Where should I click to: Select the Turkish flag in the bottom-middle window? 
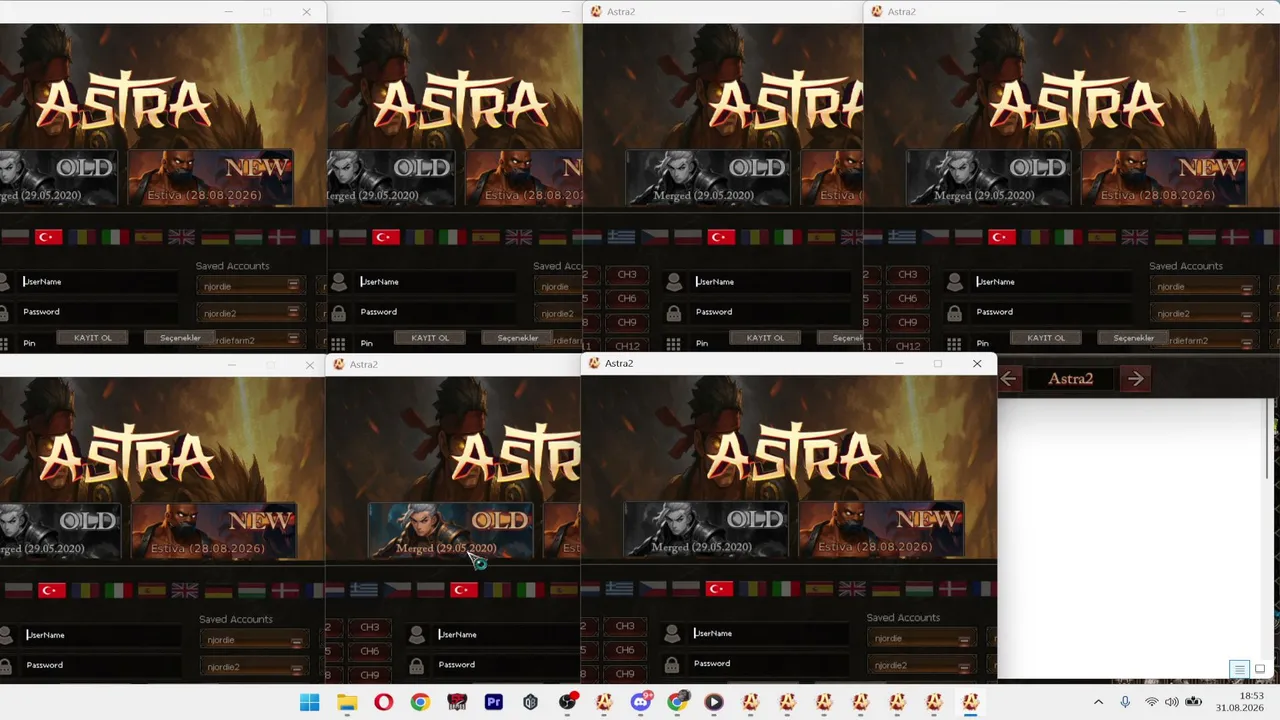click(x=463, y=590)
